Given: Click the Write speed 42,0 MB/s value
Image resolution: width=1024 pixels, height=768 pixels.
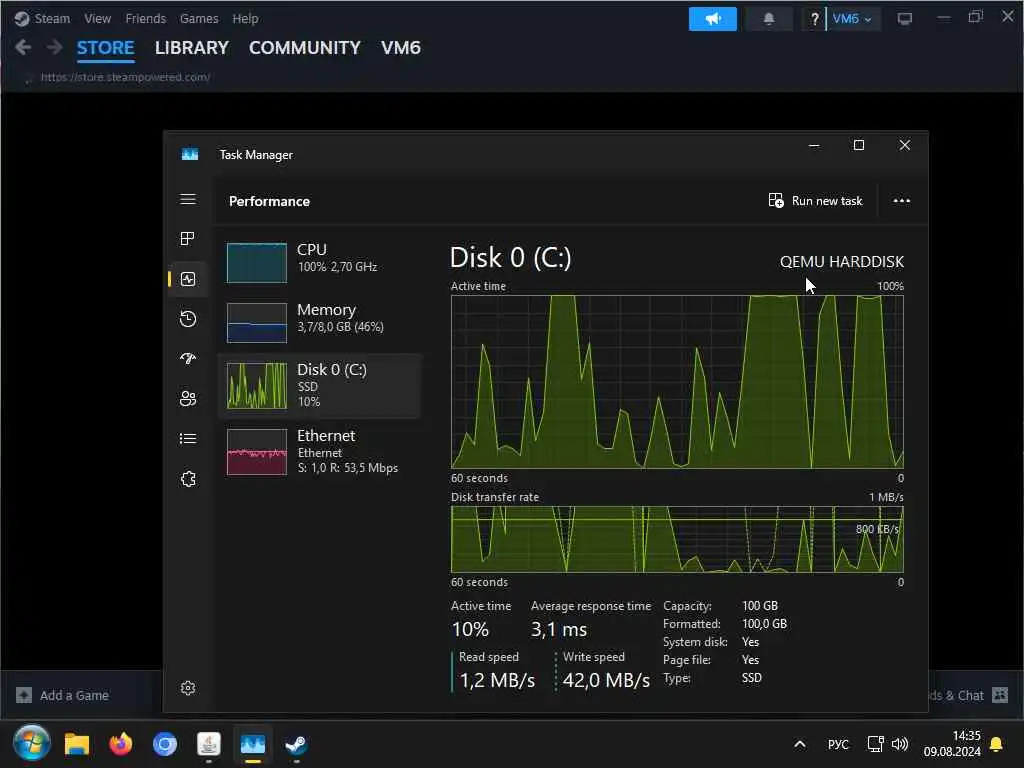Looking at the screenshot, I should pyautogui.click(x=606, y=680).
